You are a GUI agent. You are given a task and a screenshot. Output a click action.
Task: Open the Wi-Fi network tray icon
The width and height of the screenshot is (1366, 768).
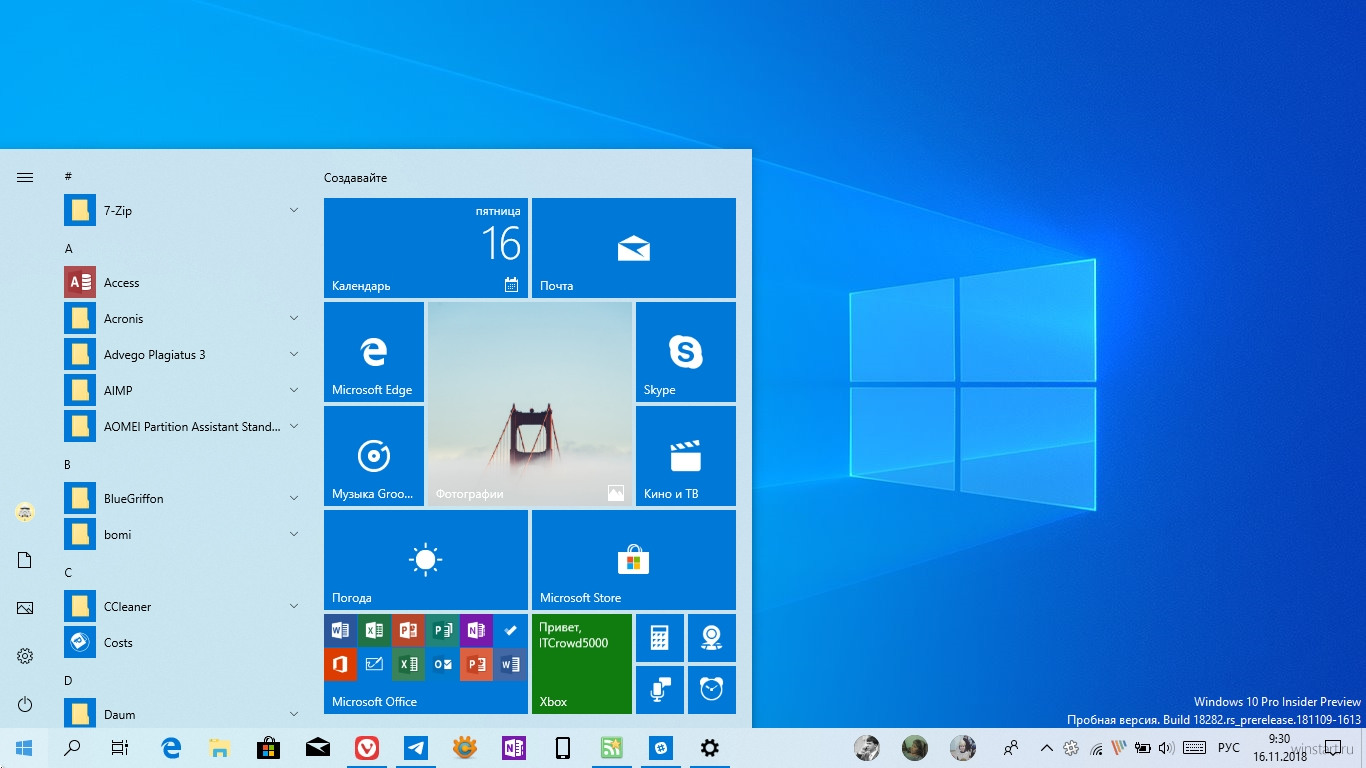click(x=1096, y=748)
